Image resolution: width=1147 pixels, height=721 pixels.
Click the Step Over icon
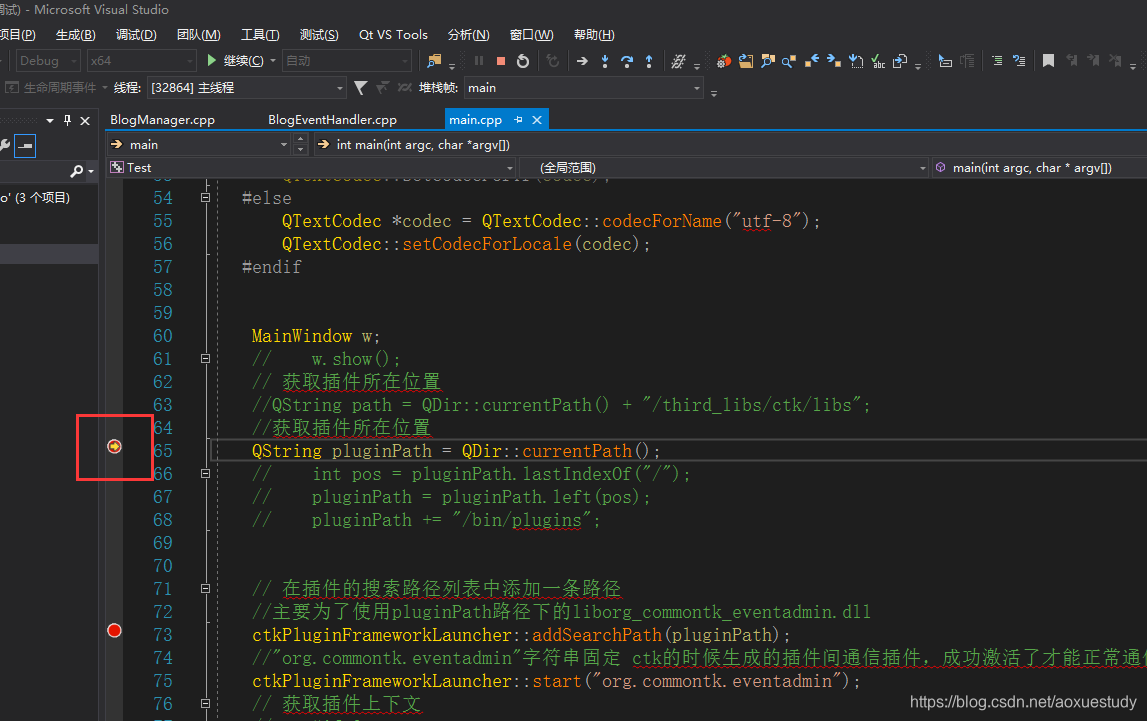[x=628, y=60]
